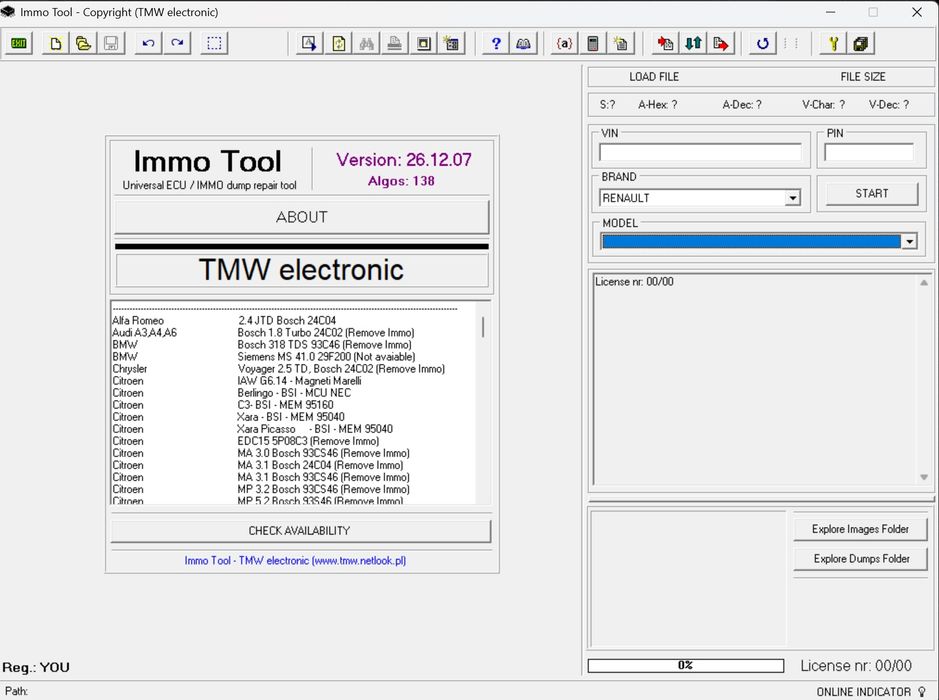Click the green EXIT toolbar icon
Image resolution: width=939 pixels, height=700 pixels.
pos(19,43)
